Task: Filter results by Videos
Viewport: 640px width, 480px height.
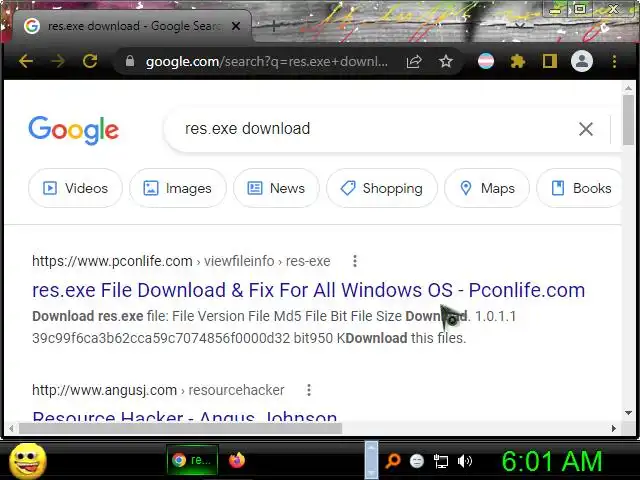Action: [x=76, y=188]
